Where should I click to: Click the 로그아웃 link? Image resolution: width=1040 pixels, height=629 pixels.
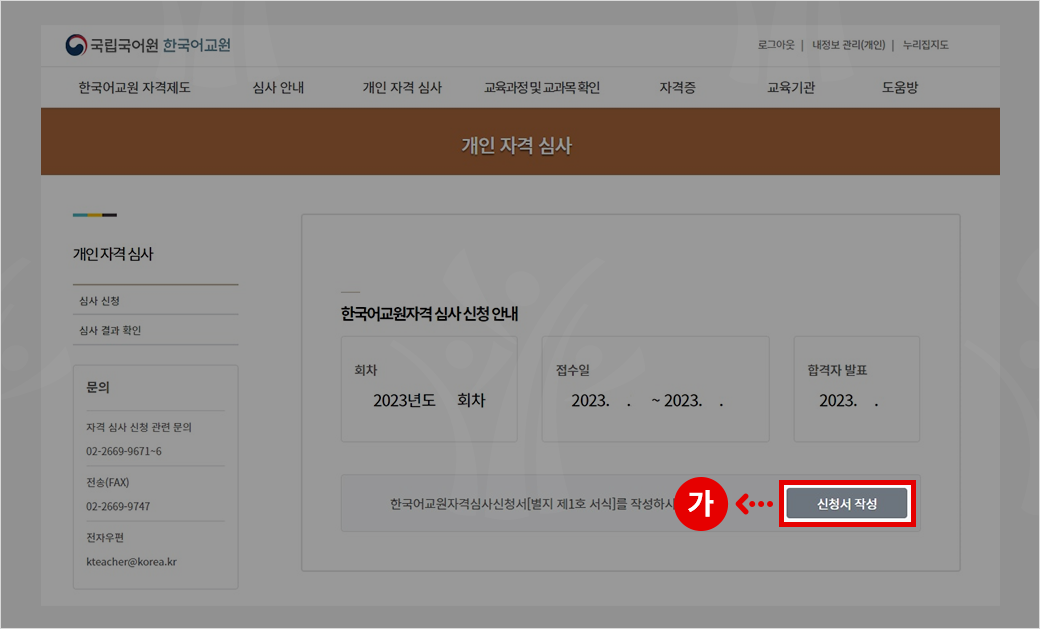(x=776, y=45)
